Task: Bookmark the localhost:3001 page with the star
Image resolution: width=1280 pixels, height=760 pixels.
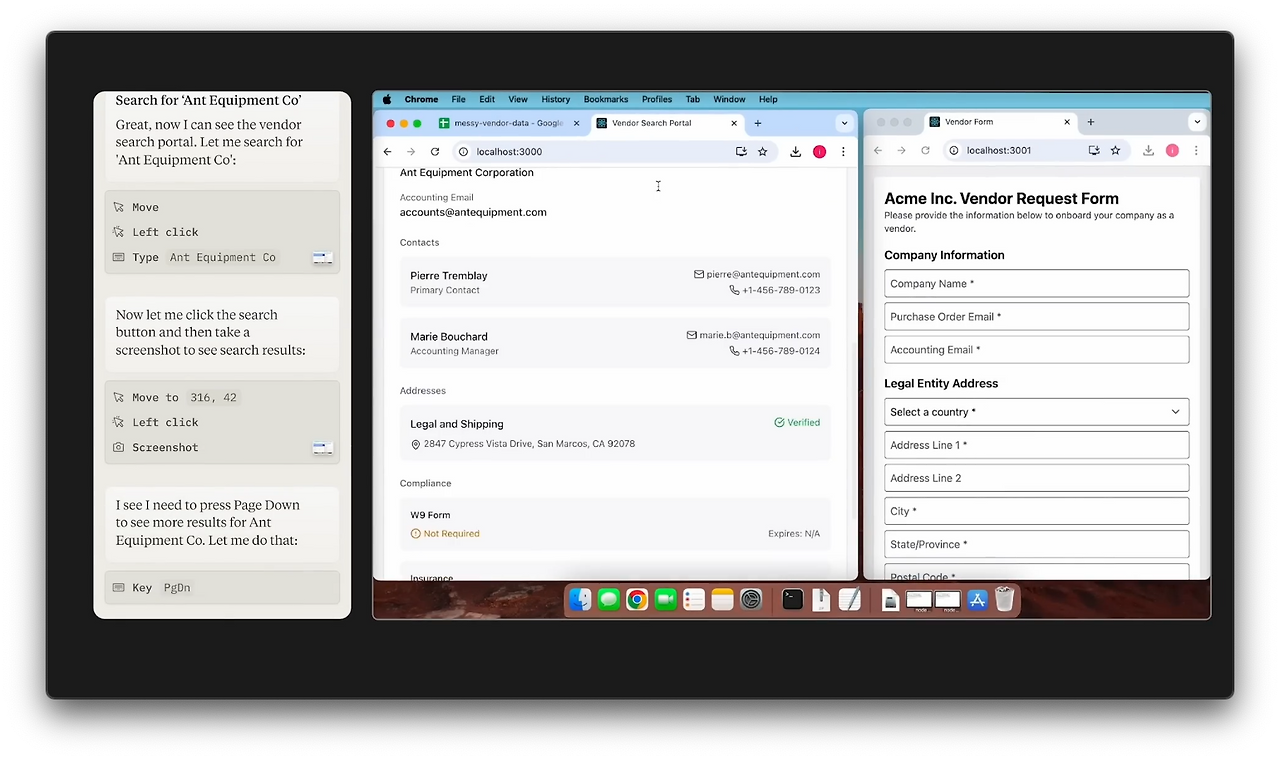Action: [x=1116, y=151]
